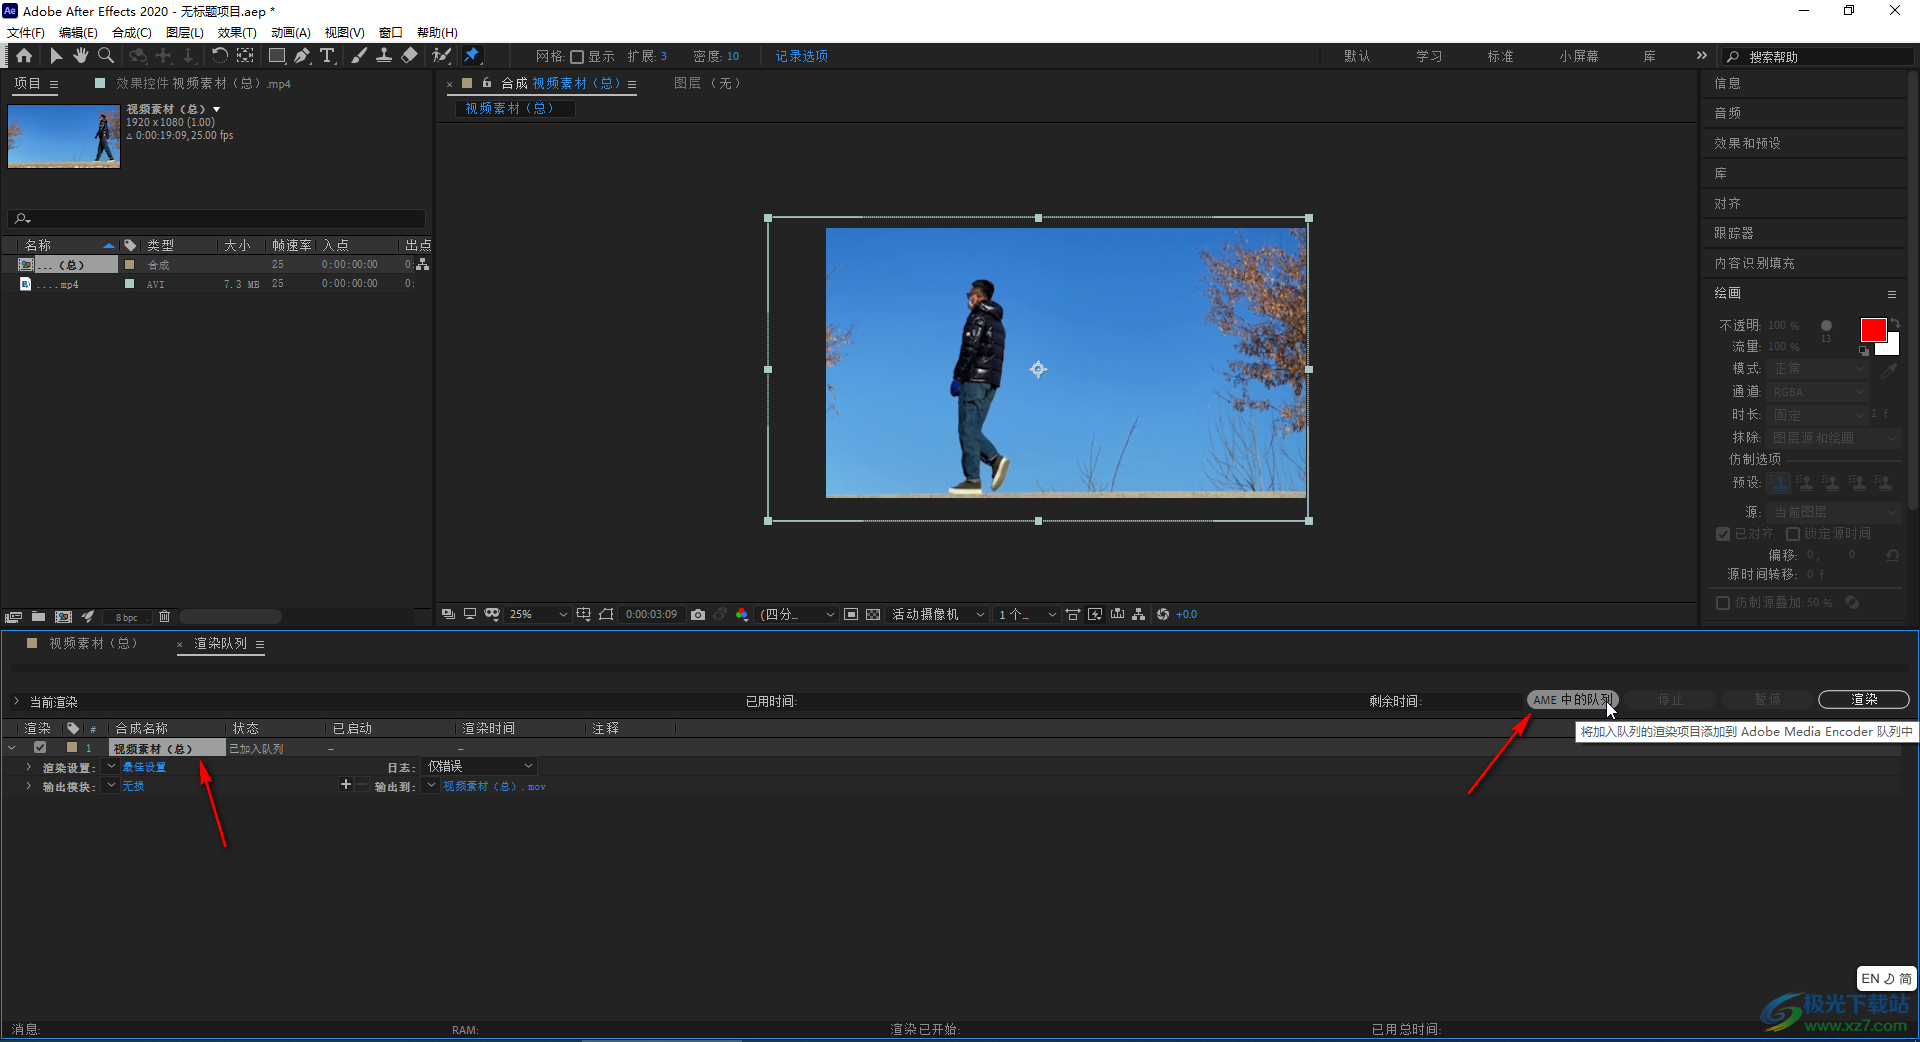Screen dimensions: 1920x1042
Task: Take snapshot with camera icon
Action: [x=698, y=614]
